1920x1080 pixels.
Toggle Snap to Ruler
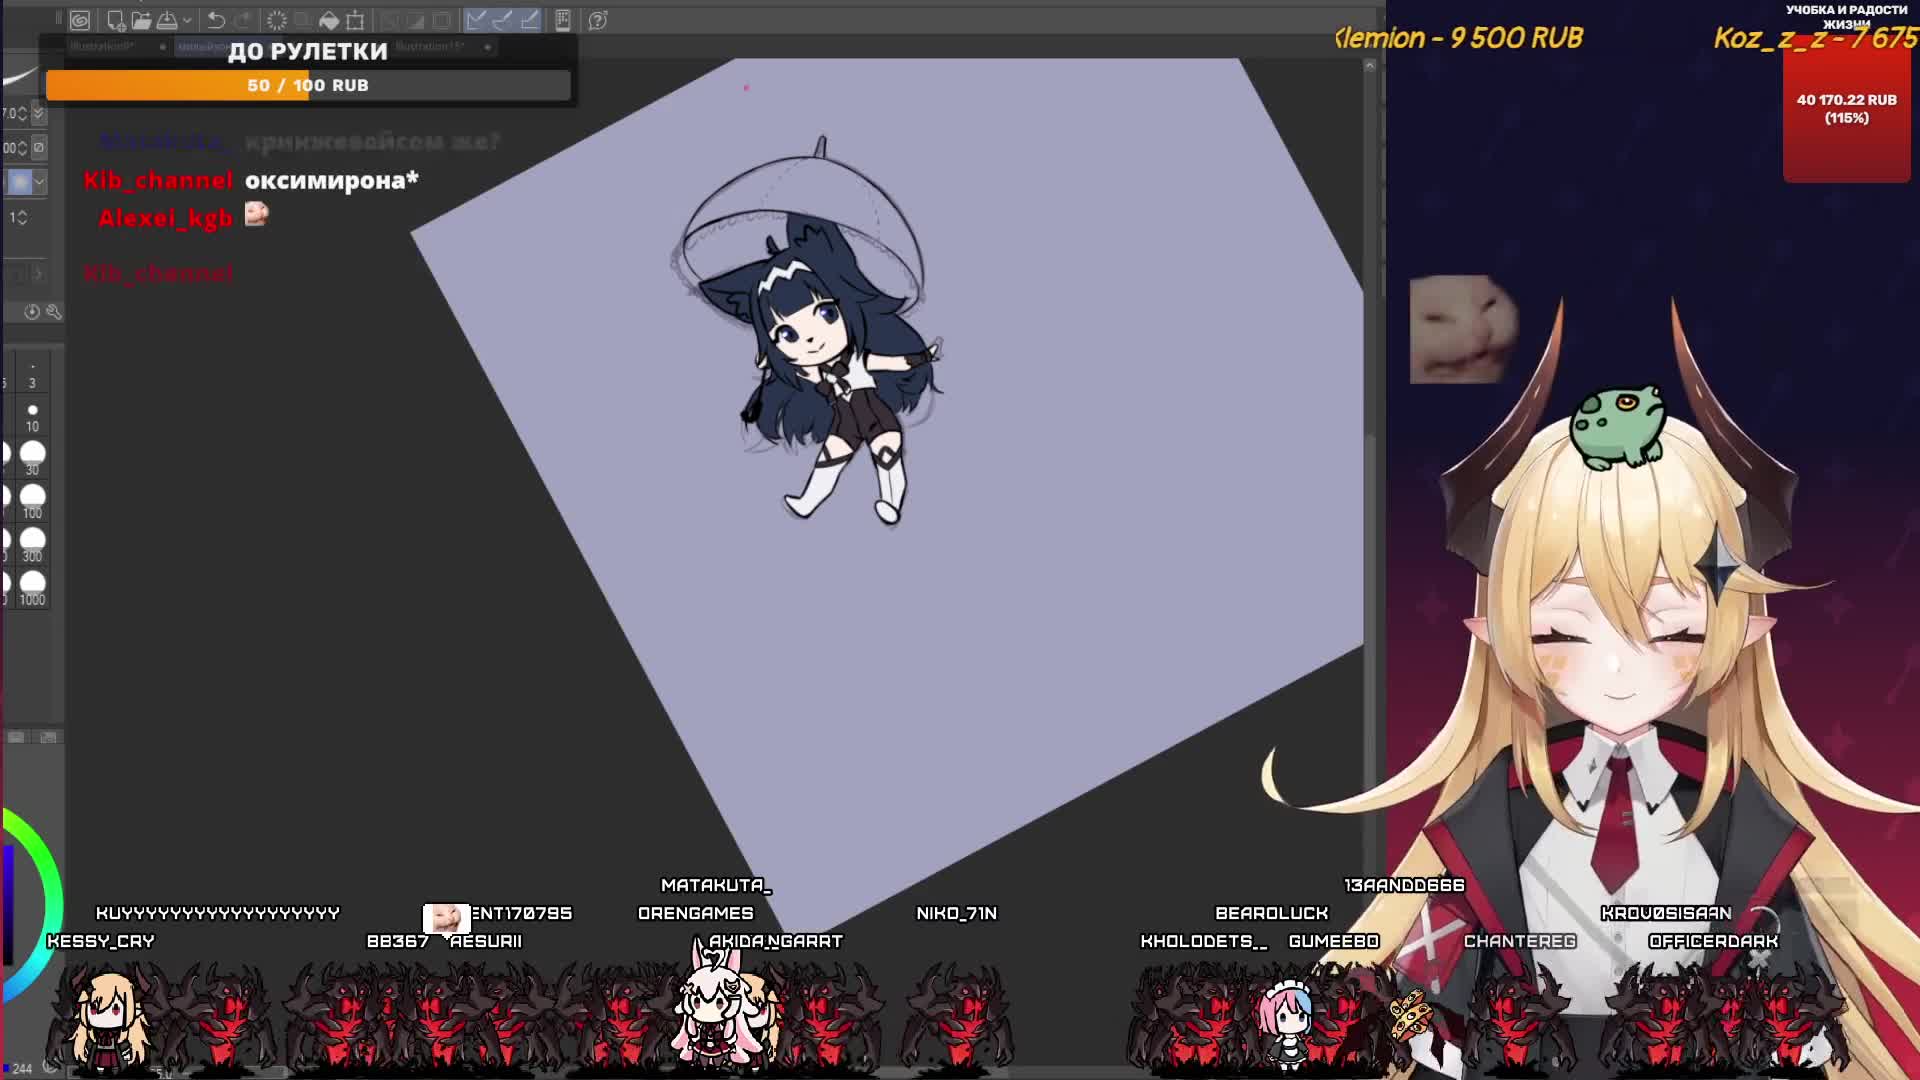coord(476,20)
